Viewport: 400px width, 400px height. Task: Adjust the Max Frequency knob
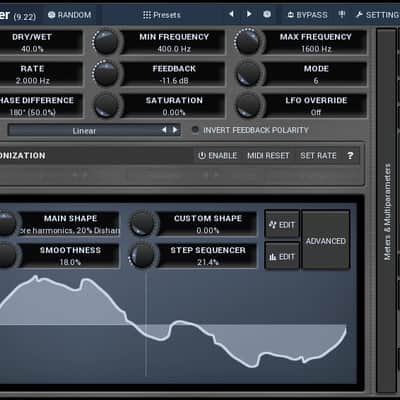248,42
